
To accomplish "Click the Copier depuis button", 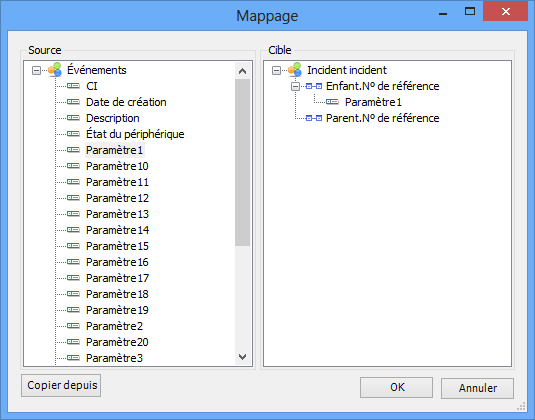I will 61,386.
